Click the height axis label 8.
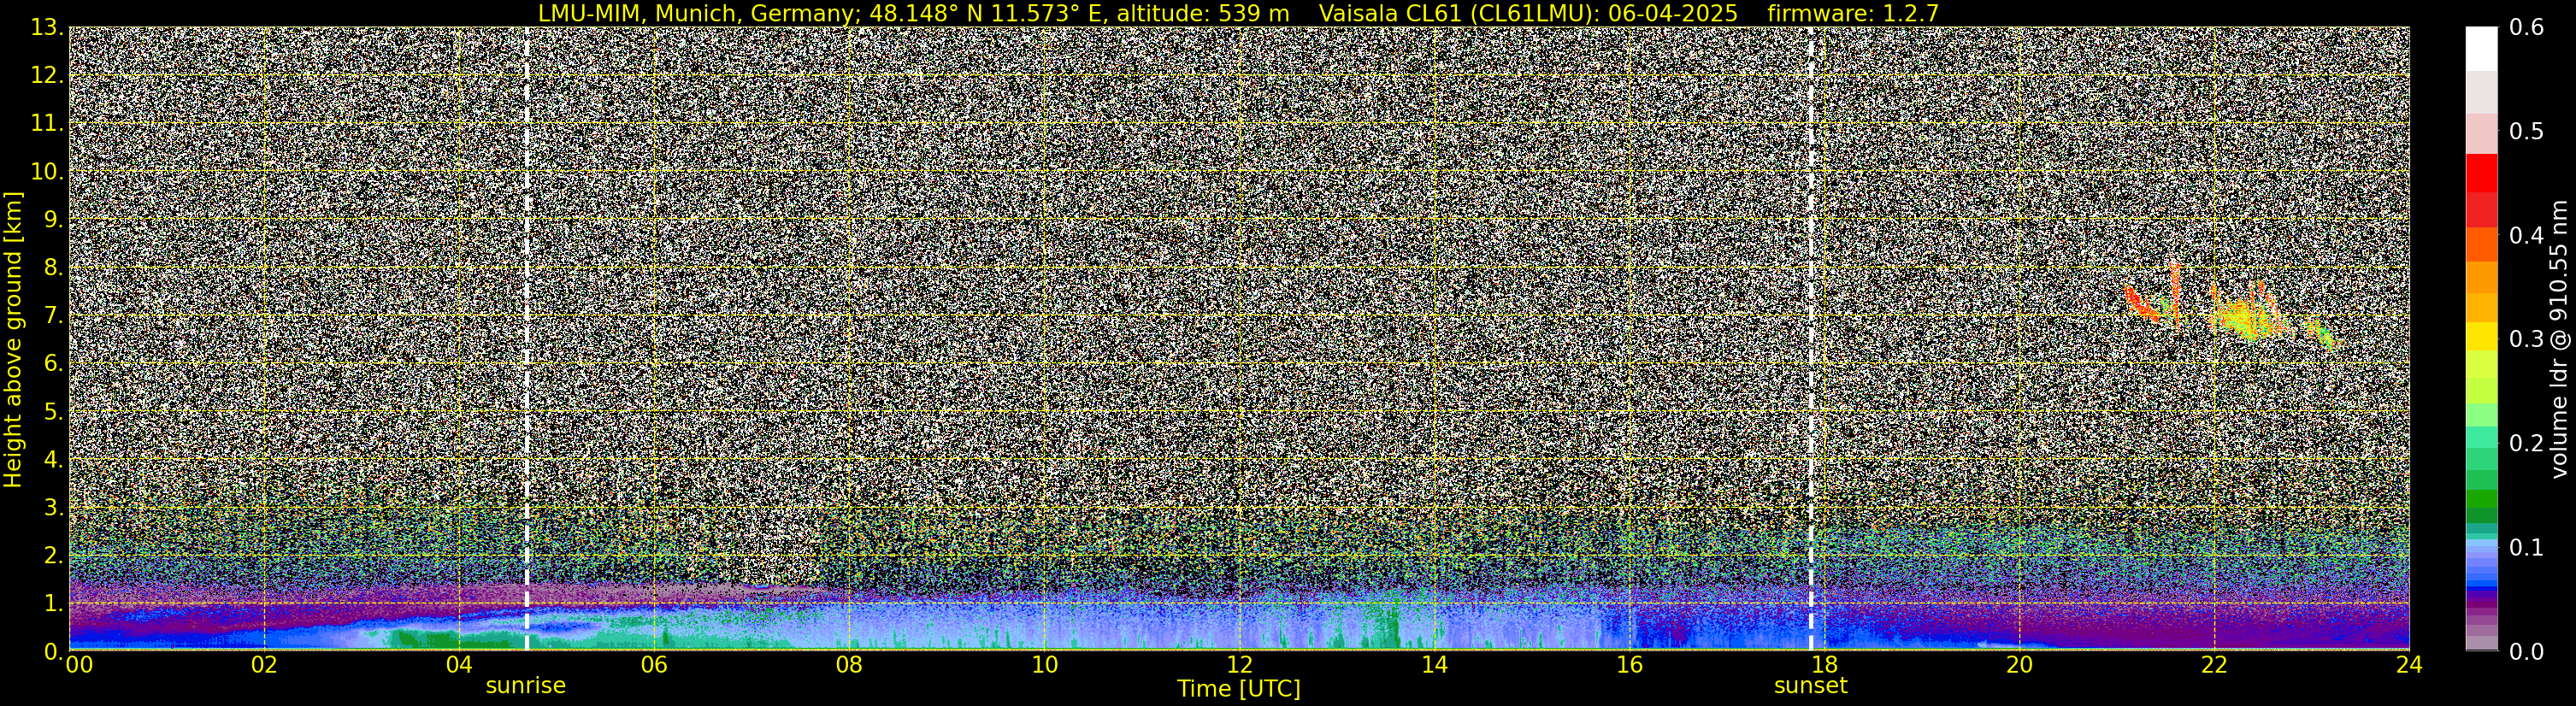Viewport: 2576px width, 706px height. coord(54,267)
